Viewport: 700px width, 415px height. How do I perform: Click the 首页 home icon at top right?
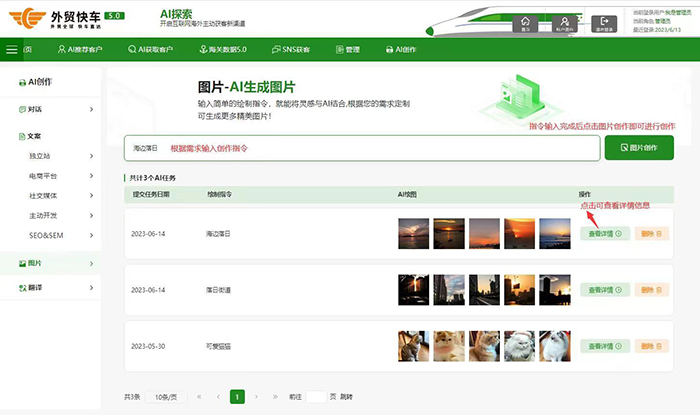coord(526,22)
